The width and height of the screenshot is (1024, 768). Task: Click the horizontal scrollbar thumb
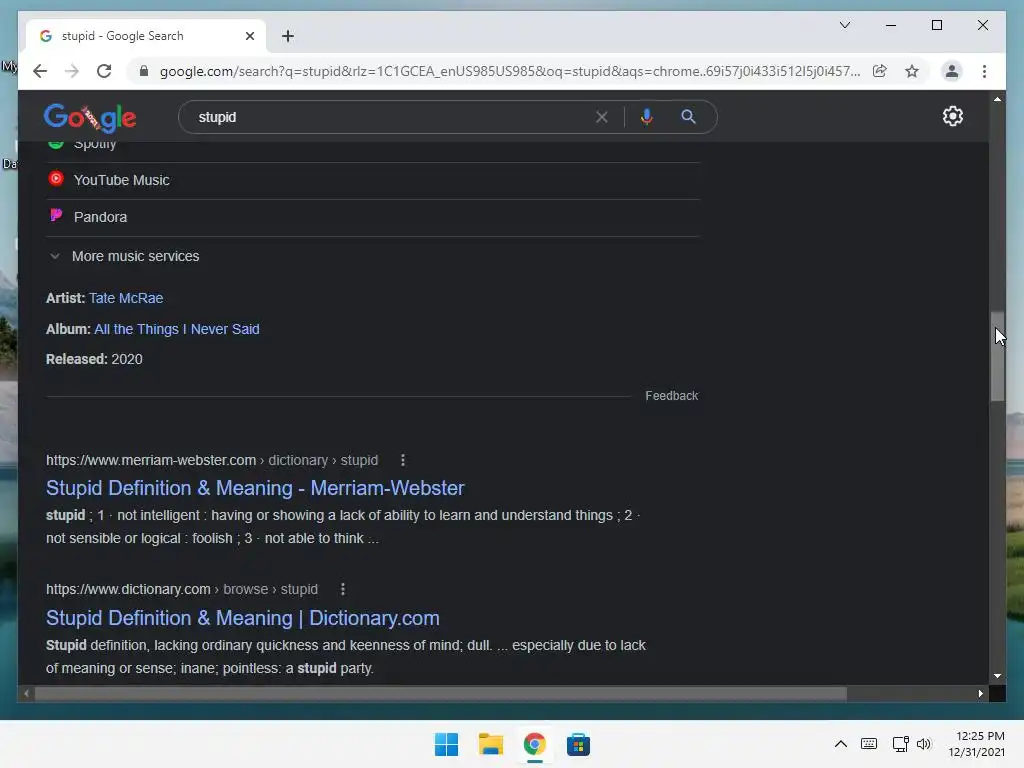[441, 694]
